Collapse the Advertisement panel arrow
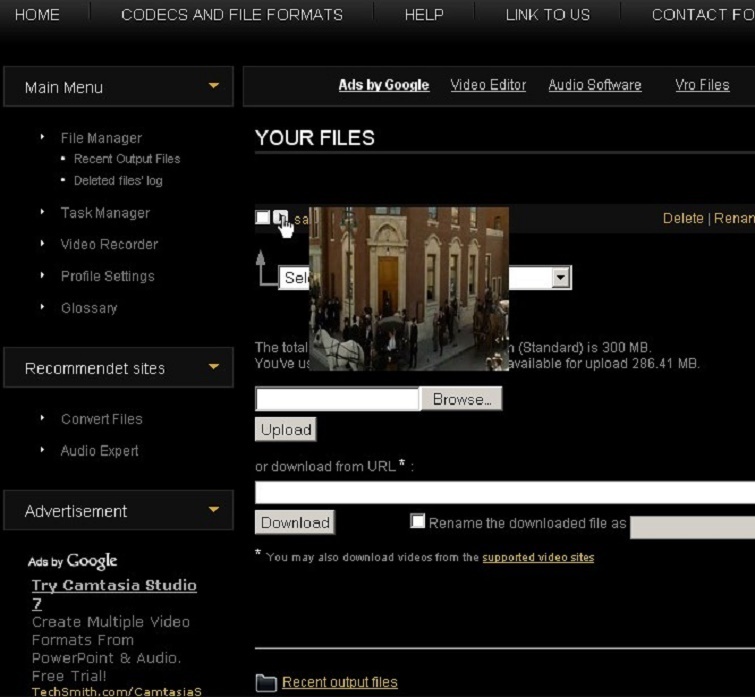Viewport: 755px width, 697px height. click(x=214, y=509)
